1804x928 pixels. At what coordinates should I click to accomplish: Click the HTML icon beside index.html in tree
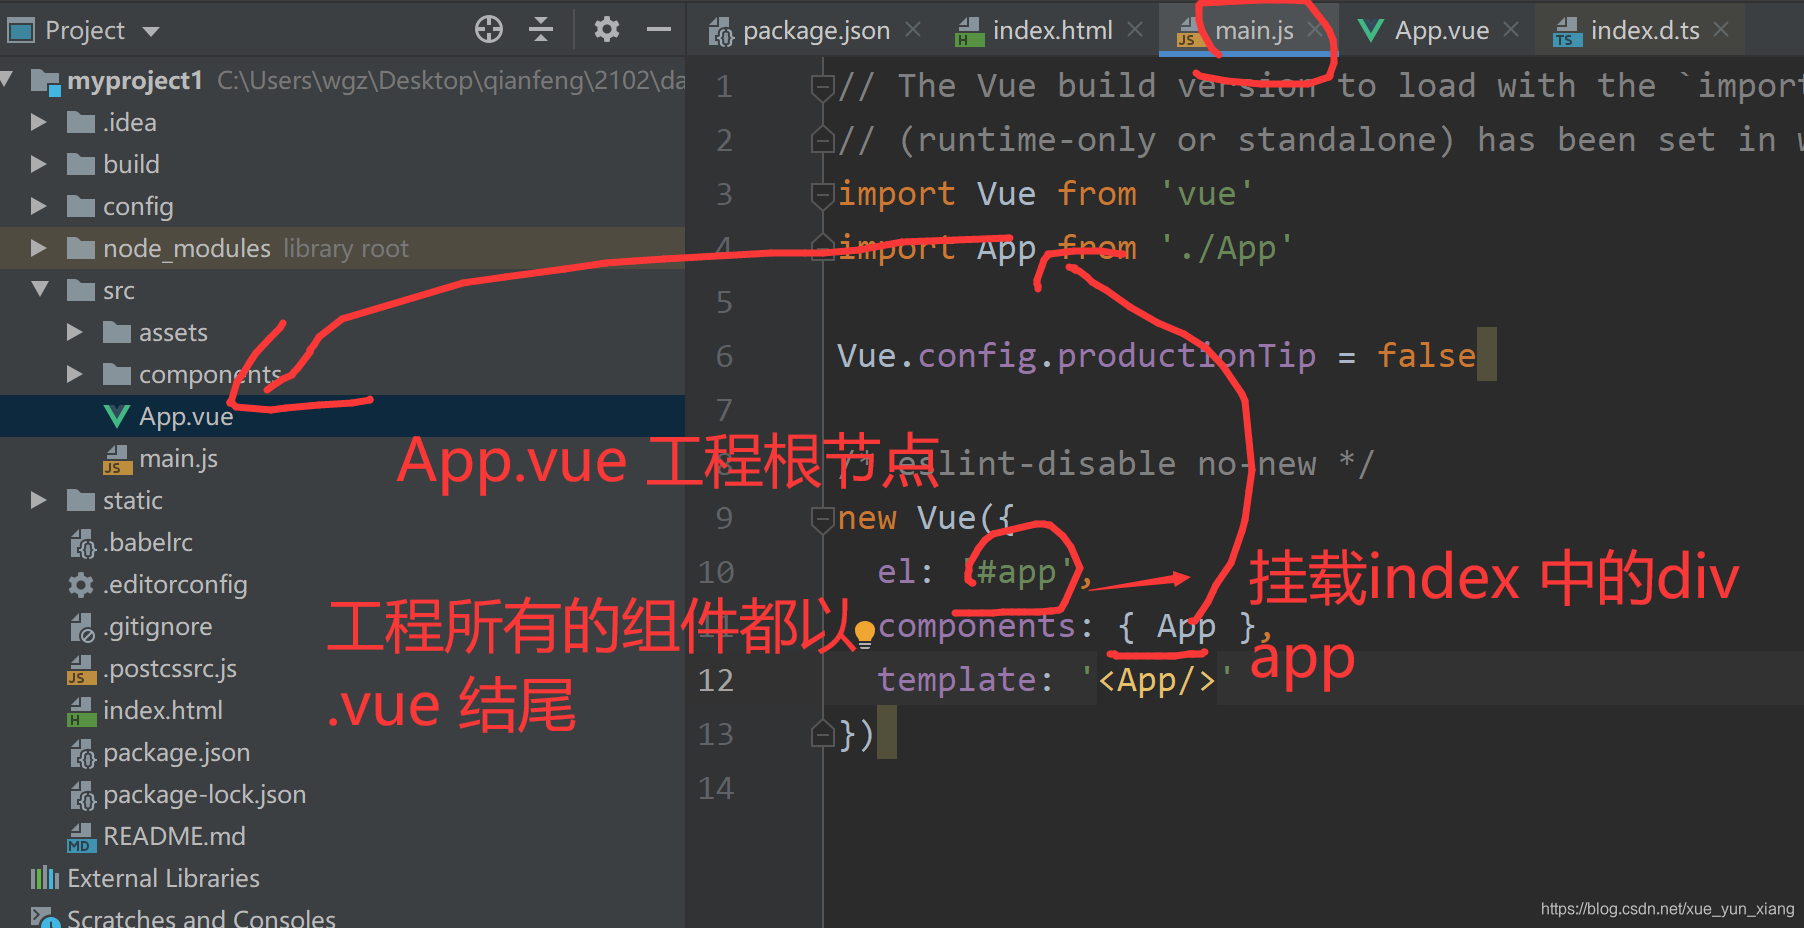82,710
